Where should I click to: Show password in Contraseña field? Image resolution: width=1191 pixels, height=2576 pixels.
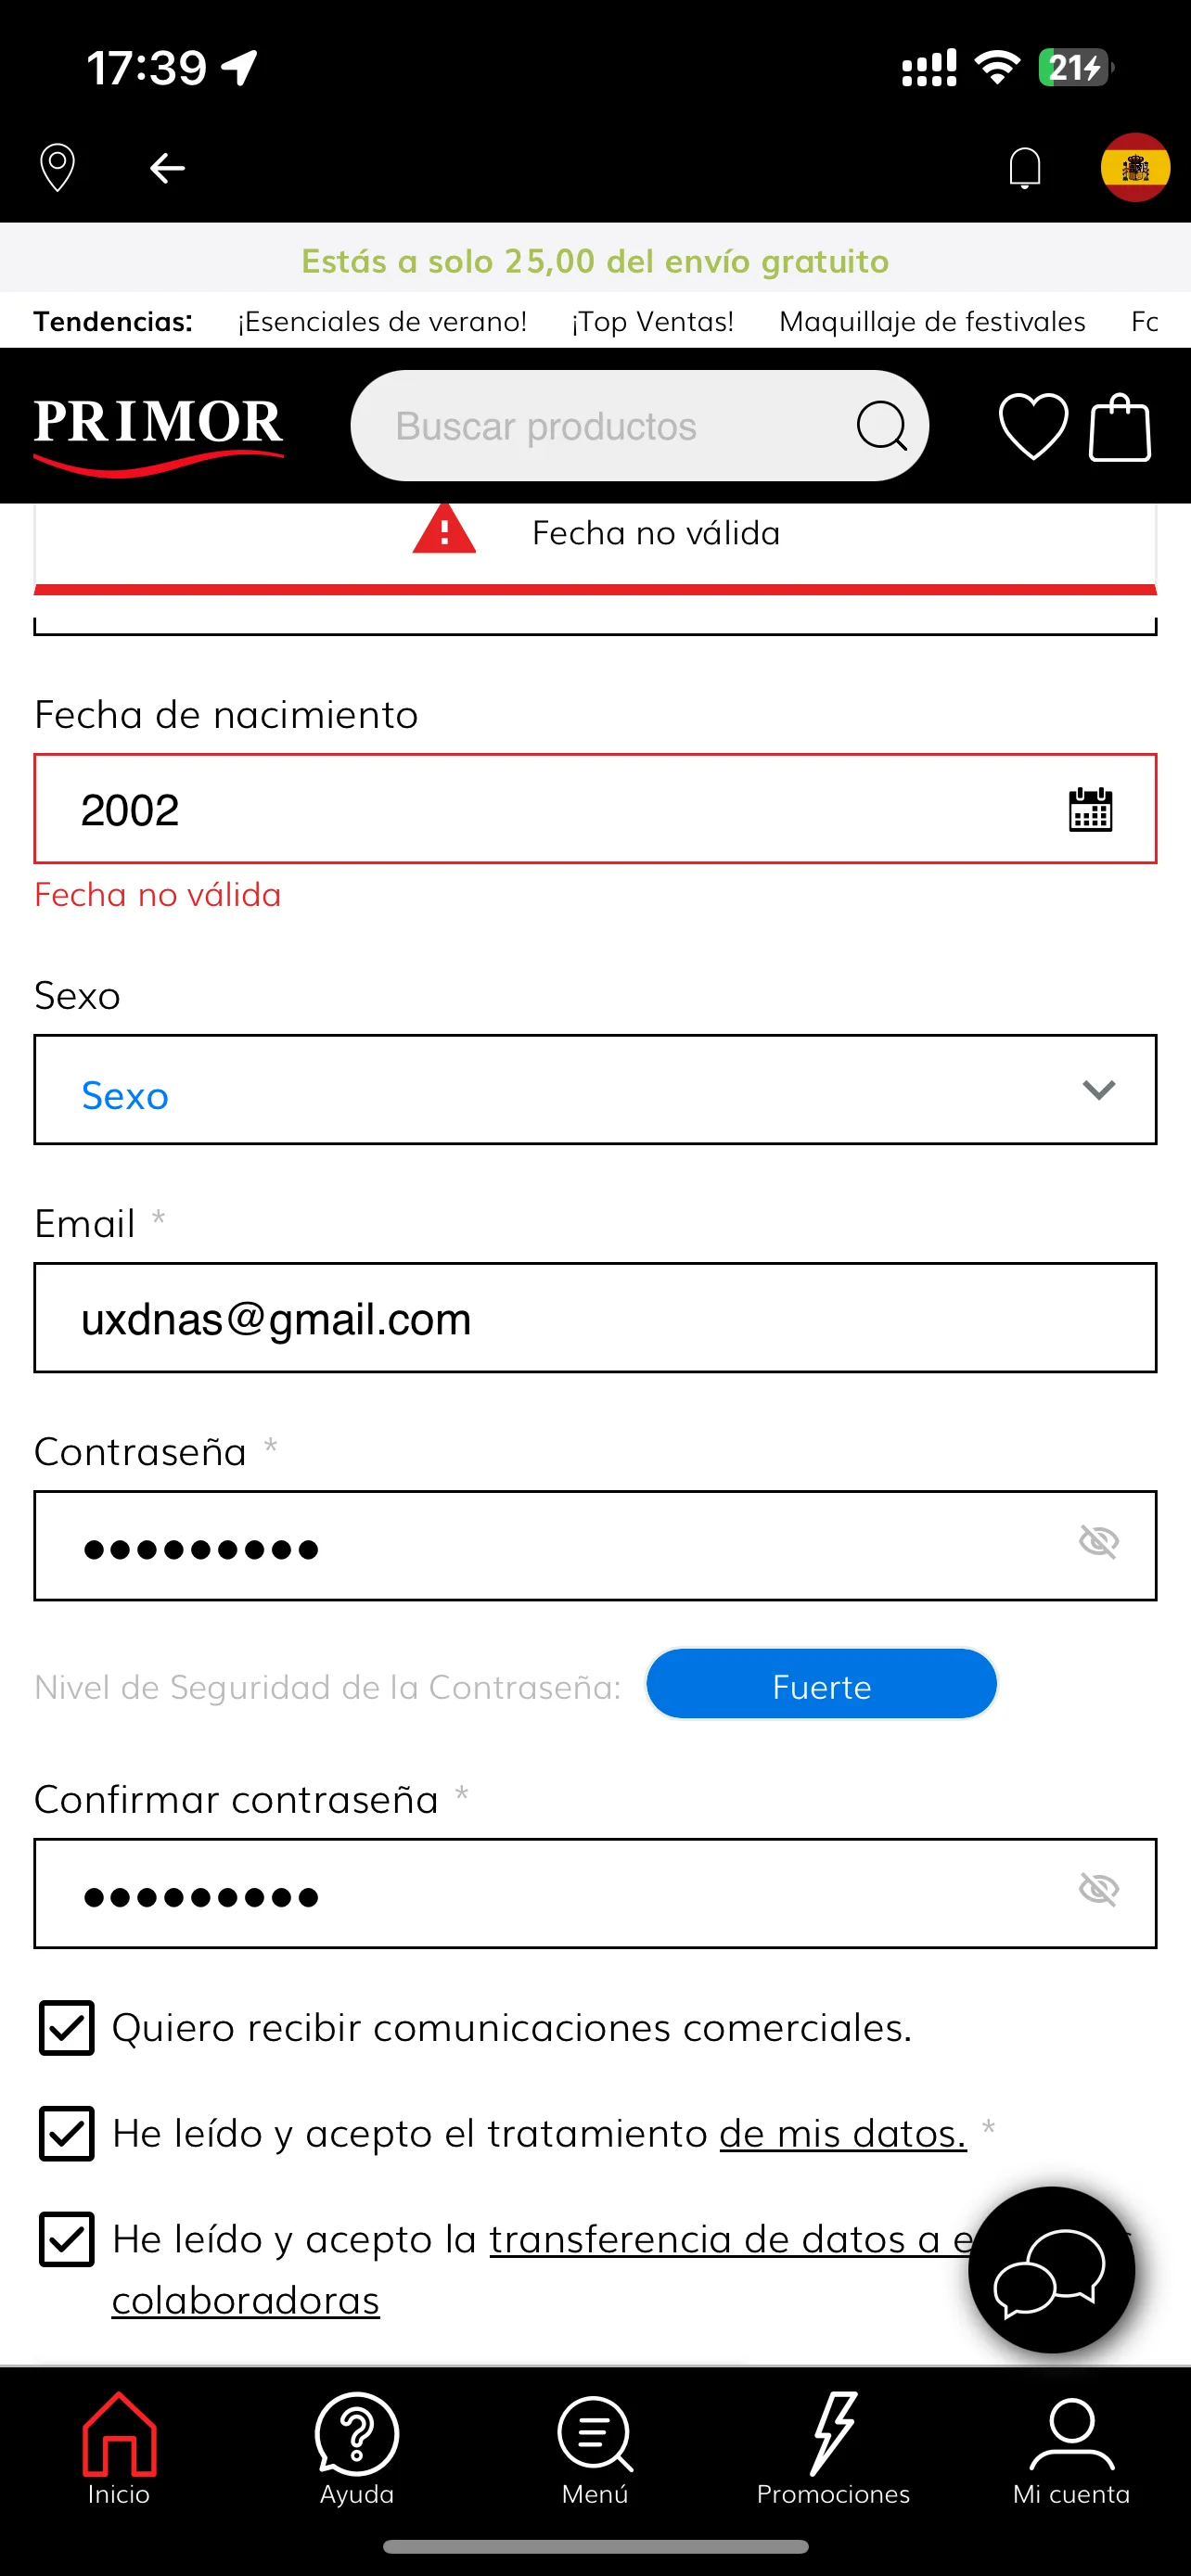point(1098,1541)
